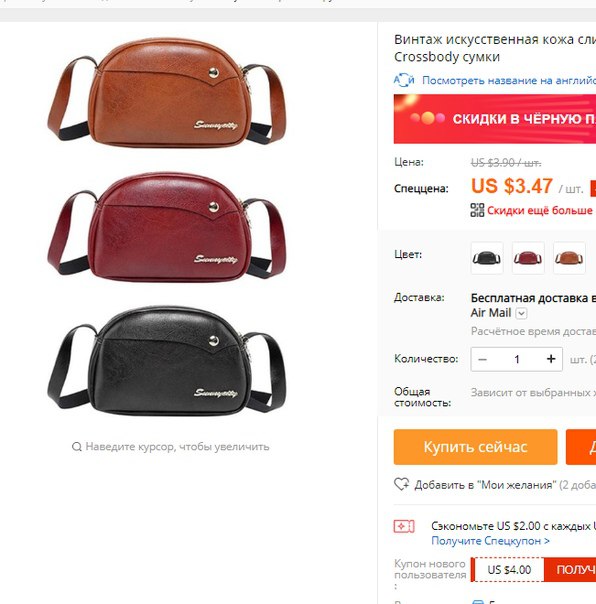Click the Black Friday sale banner
596x604 pixels.
click(x=495, y=119)
